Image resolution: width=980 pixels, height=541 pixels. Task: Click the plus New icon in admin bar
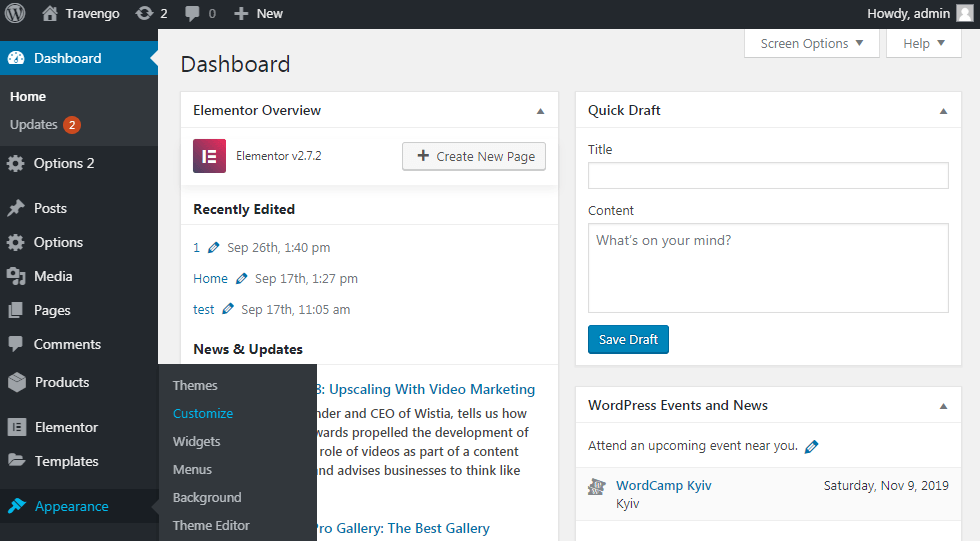click(x=241, y=14)
